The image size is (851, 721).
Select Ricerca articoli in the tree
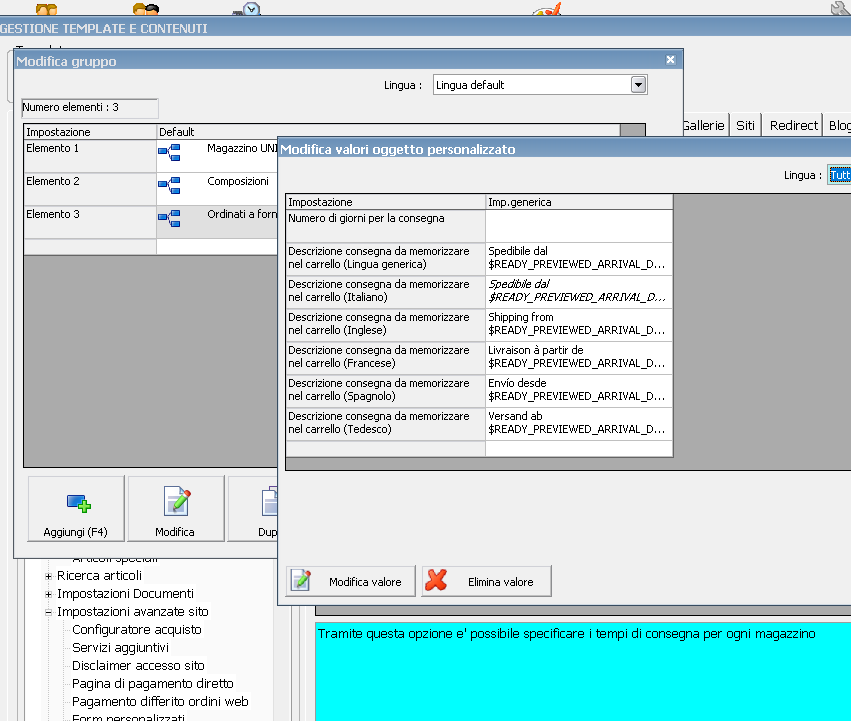99,575
